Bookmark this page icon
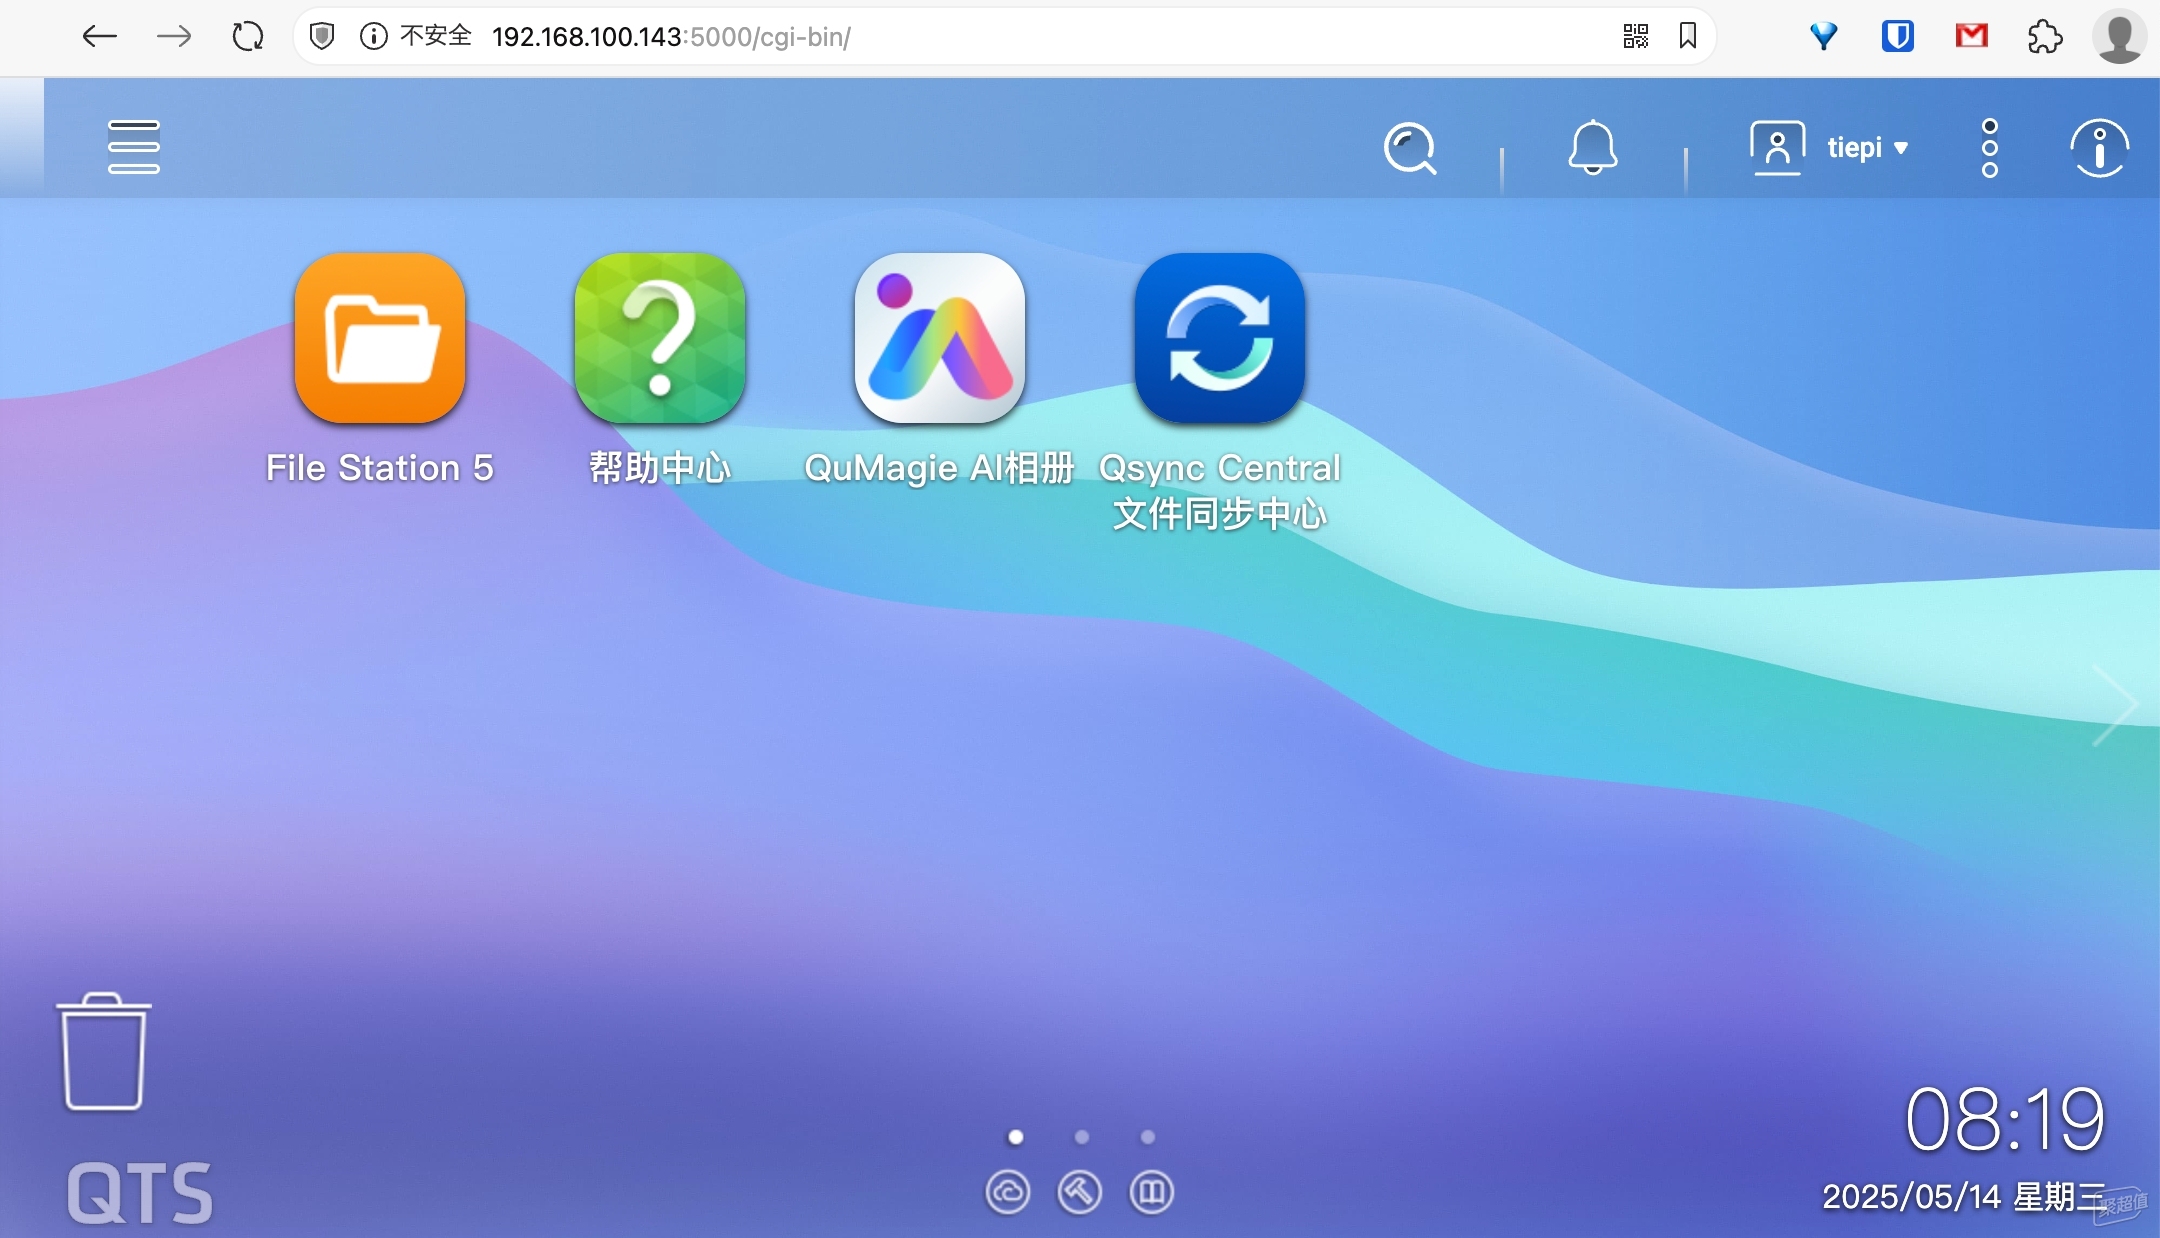2160x1238 pixels. click(1688, 37)
